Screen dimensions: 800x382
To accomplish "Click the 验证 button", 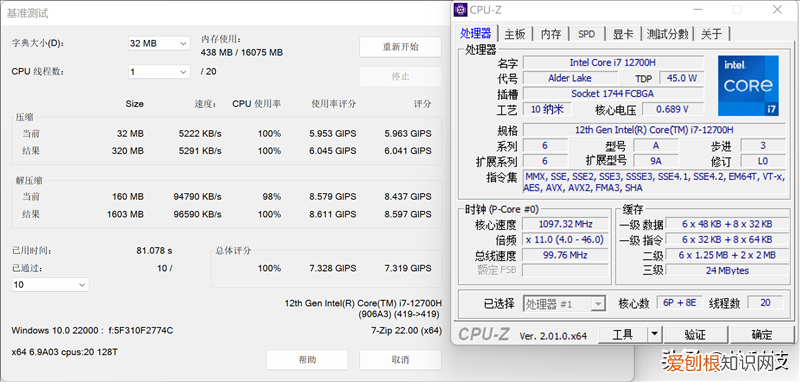I will [x=695, y=335].
